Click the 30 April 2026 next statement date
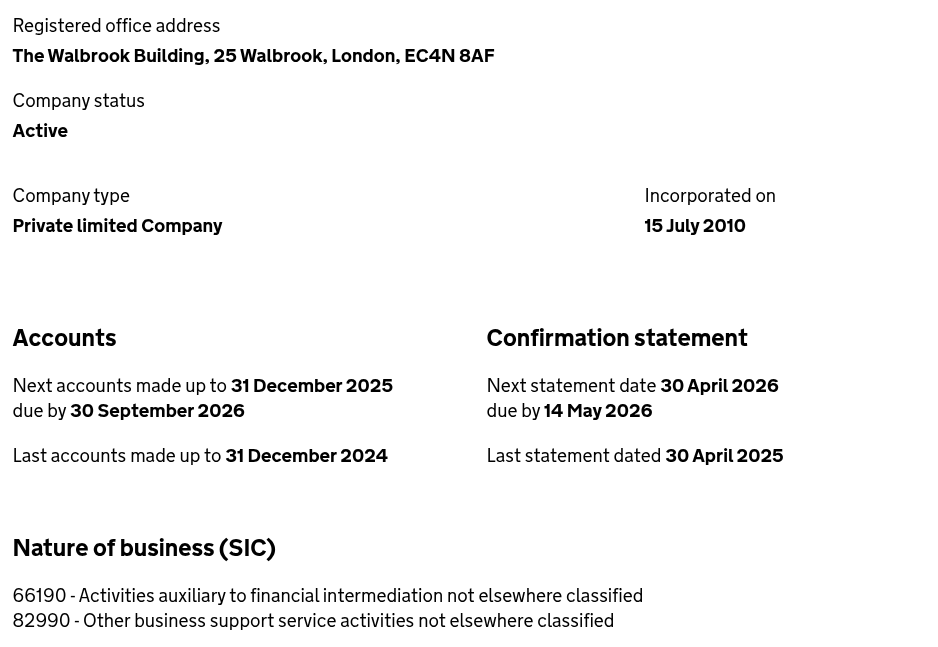Screen dimensions: 938x647 [719, 386]
